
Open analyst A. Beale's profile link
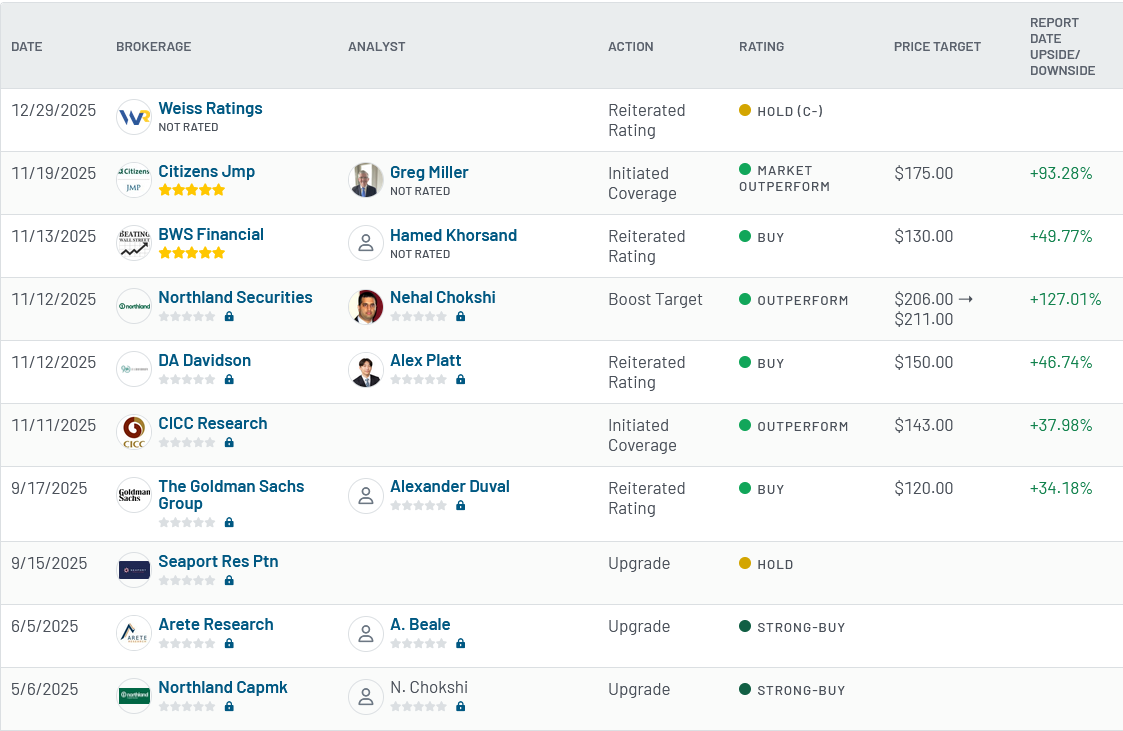(x=420, y=624)
